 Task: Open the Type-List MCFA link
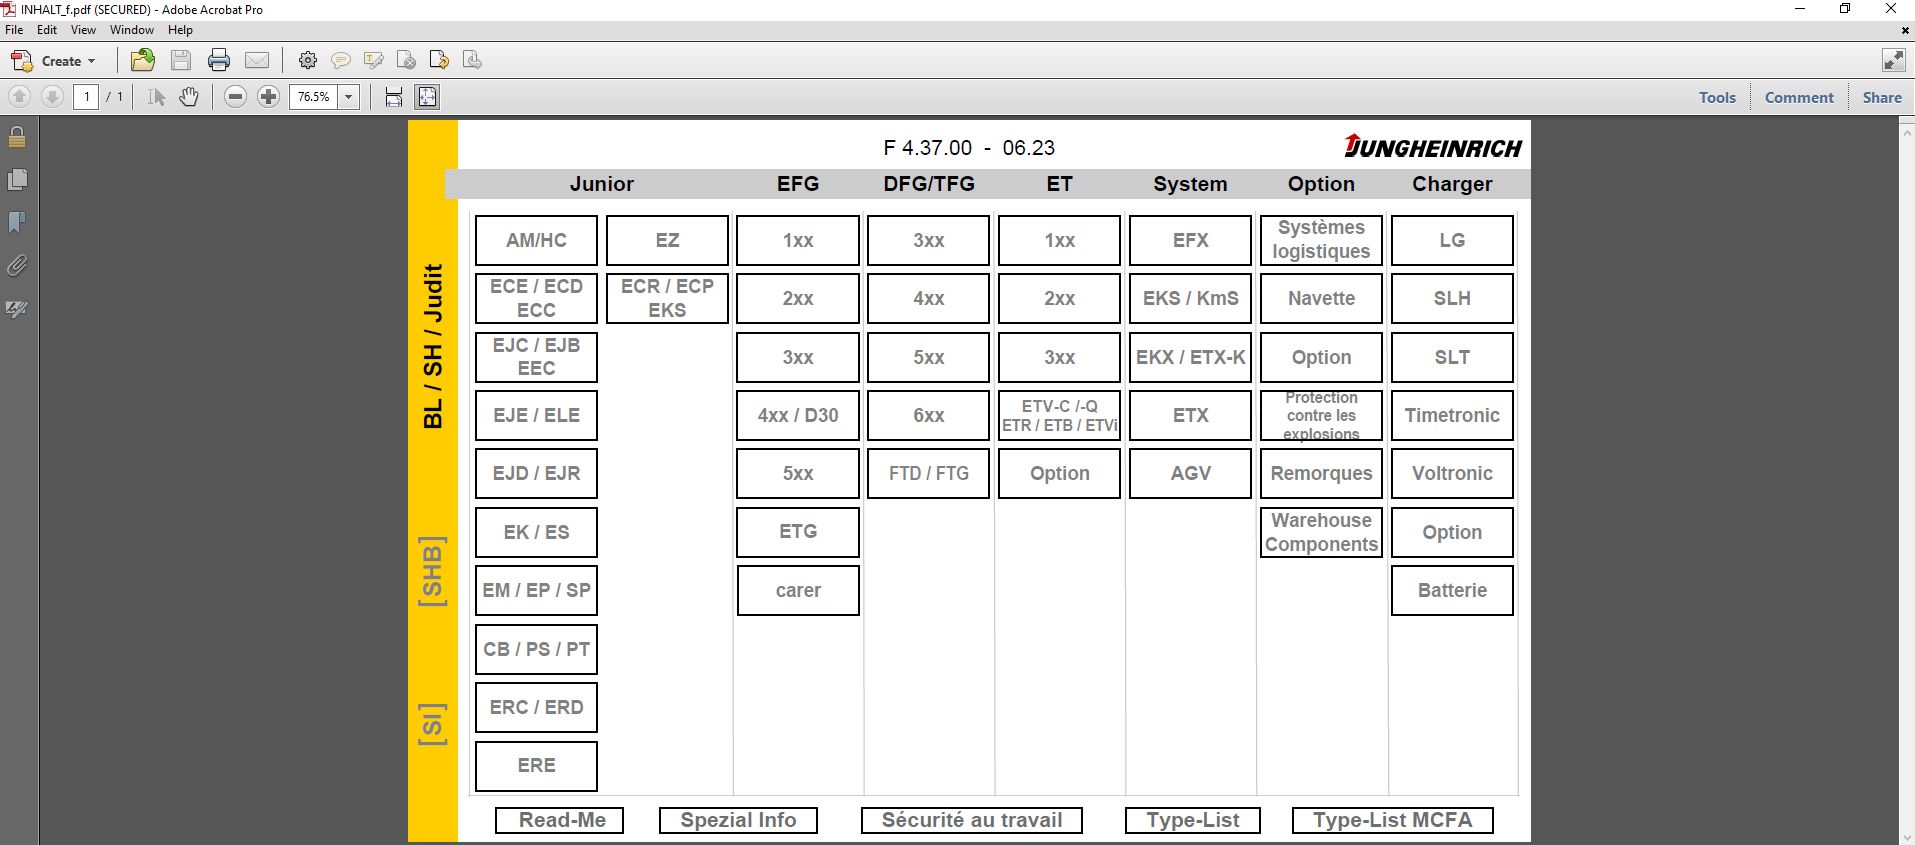click(x=1393, y=820)
